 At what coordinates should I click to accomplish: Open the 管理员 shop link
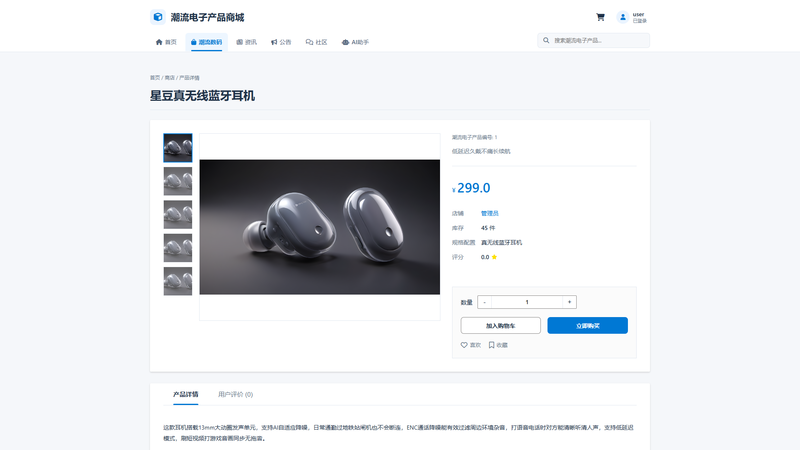pos(489,213)
